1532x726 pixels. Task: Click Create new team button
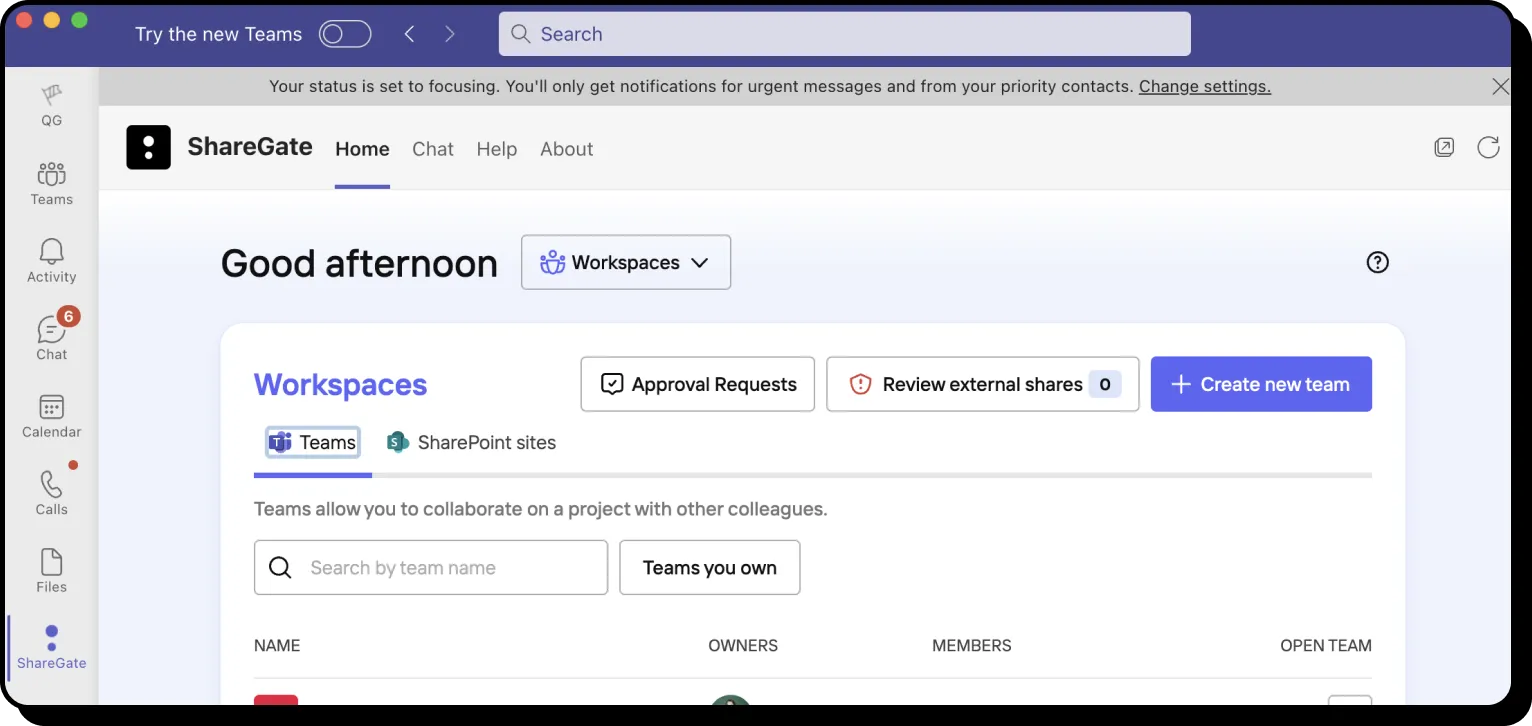pos(1261,384)
